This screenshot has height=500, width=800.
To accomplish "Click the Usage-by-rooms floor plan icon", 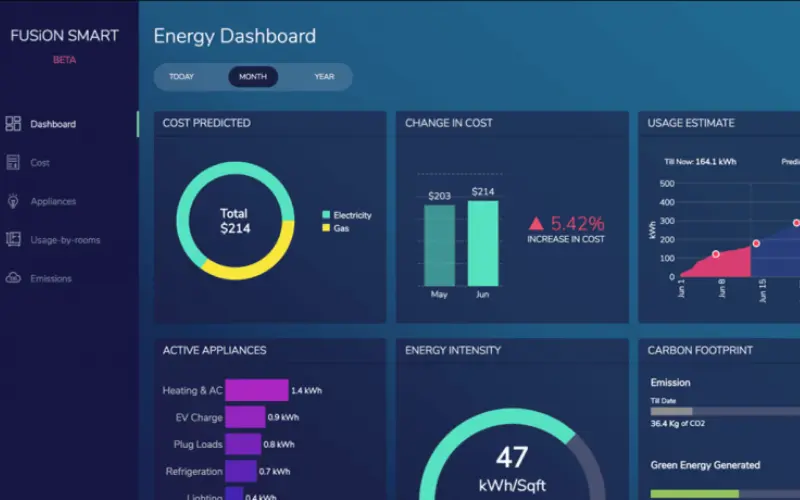I will (x=13, y=239).
